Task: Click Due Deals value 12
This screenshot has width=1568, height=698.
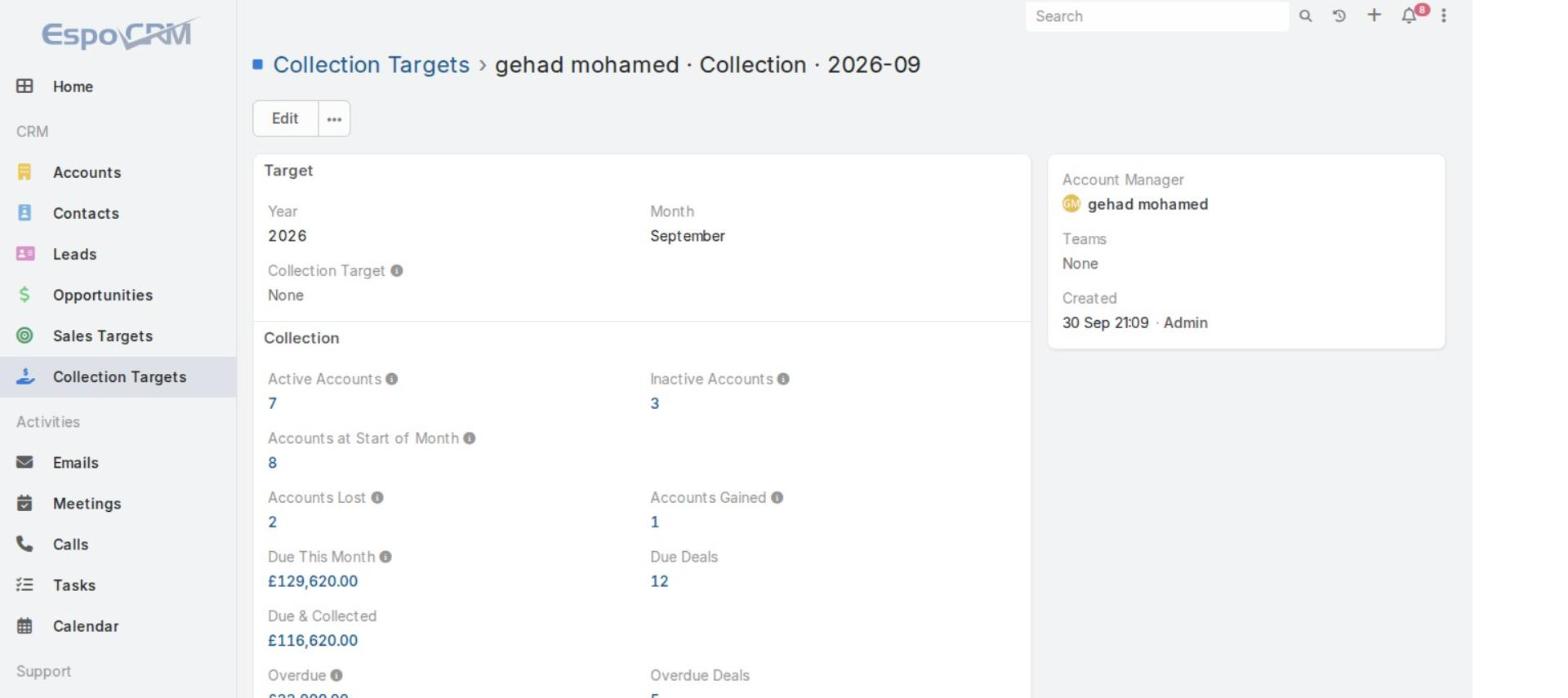Action: click(659, 581)
